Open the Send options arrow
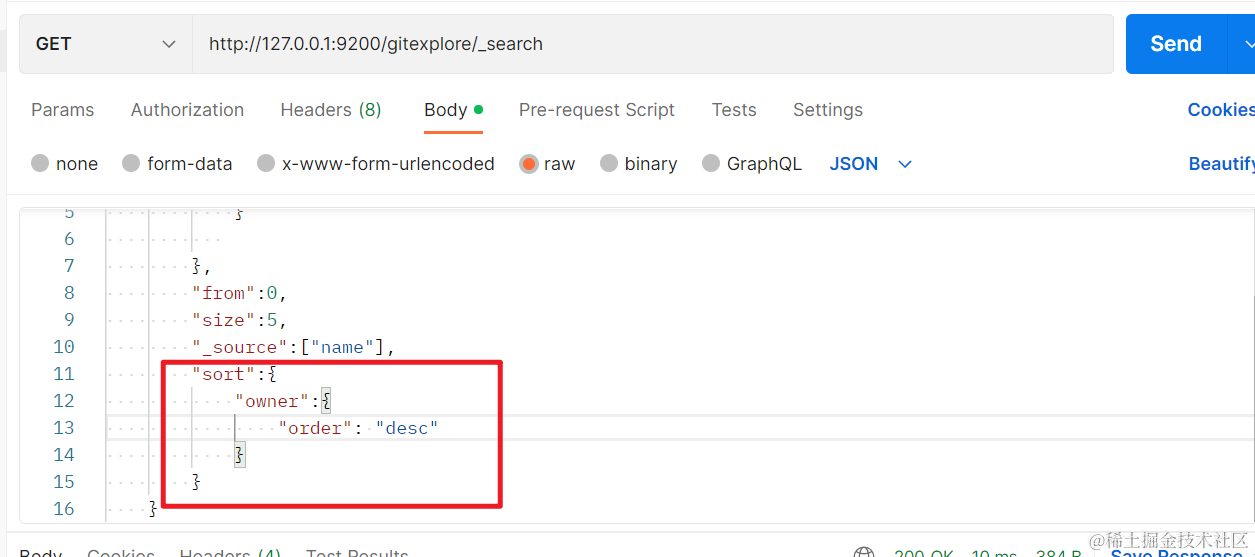Viewport: 1255px width, 557px height. pyautogui.click(x=1246, y=44)
